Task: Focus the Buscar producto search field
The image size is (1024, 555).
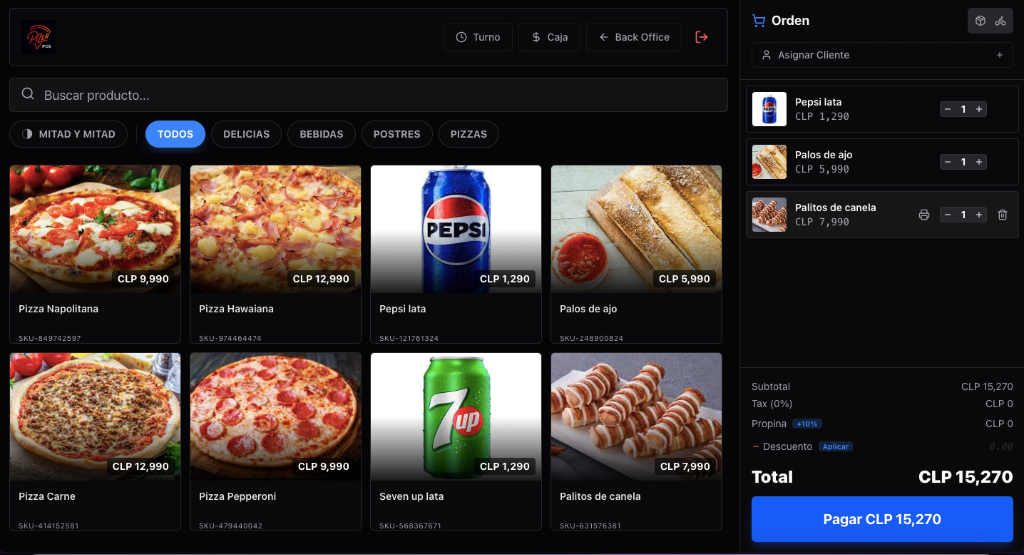Action: click(368, 95)
